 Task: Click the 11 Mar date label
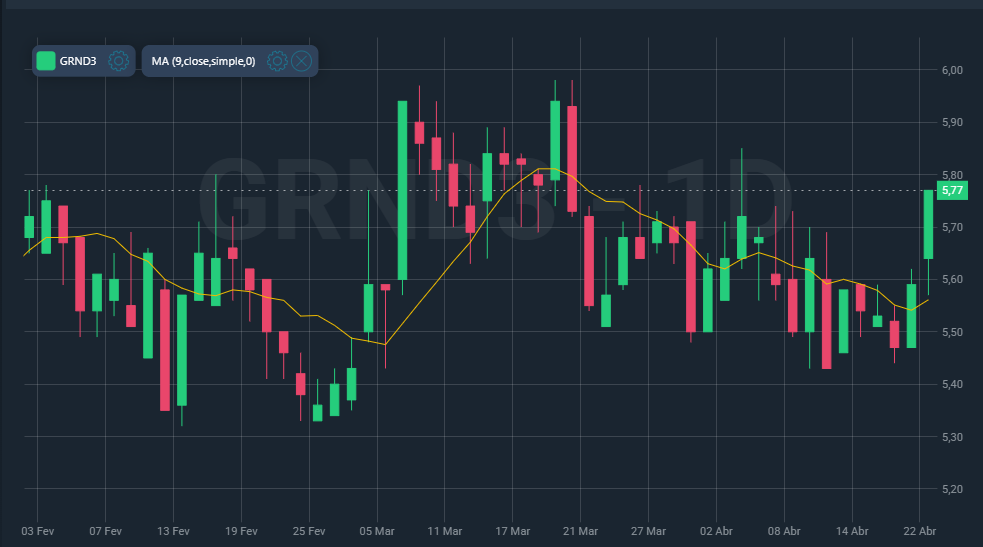click(x=444, y=531)
